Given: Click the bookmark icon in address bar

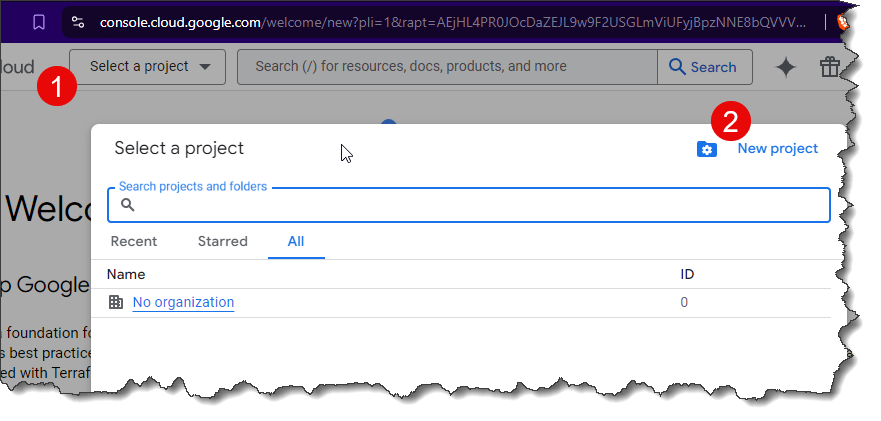Looking at the screenshot, I should [39, 22].
